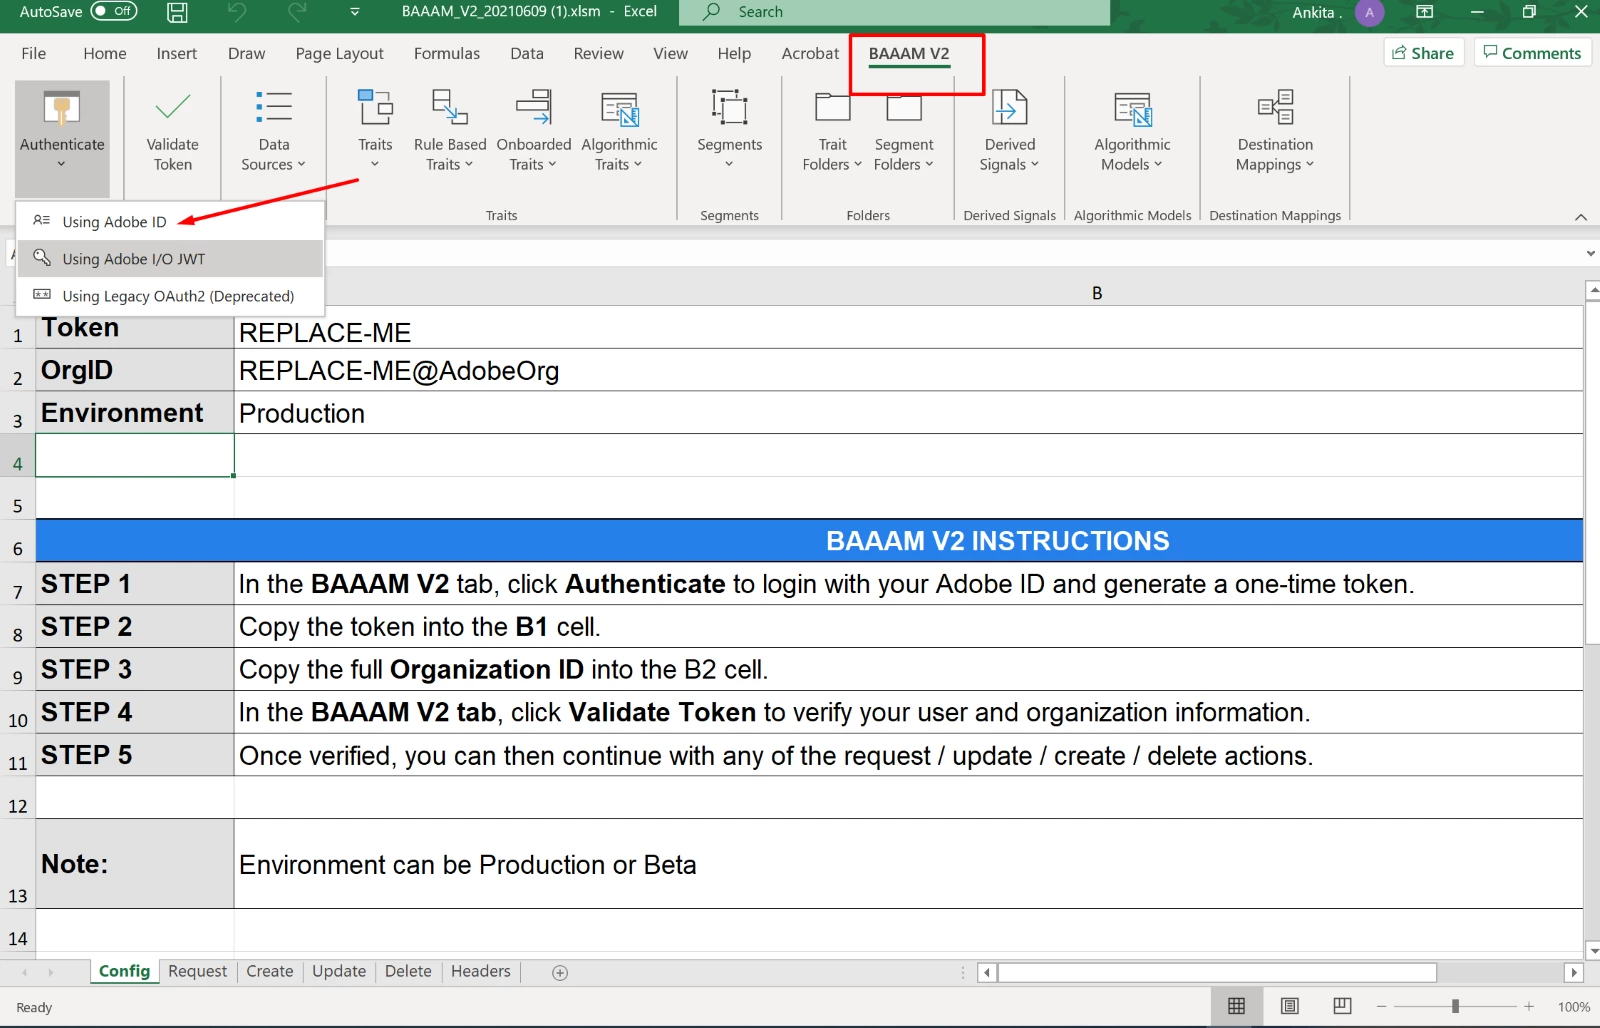
Task: Collapse the ribbon with the chevron
Action: pyautogui.click(x=1581, y=217)
